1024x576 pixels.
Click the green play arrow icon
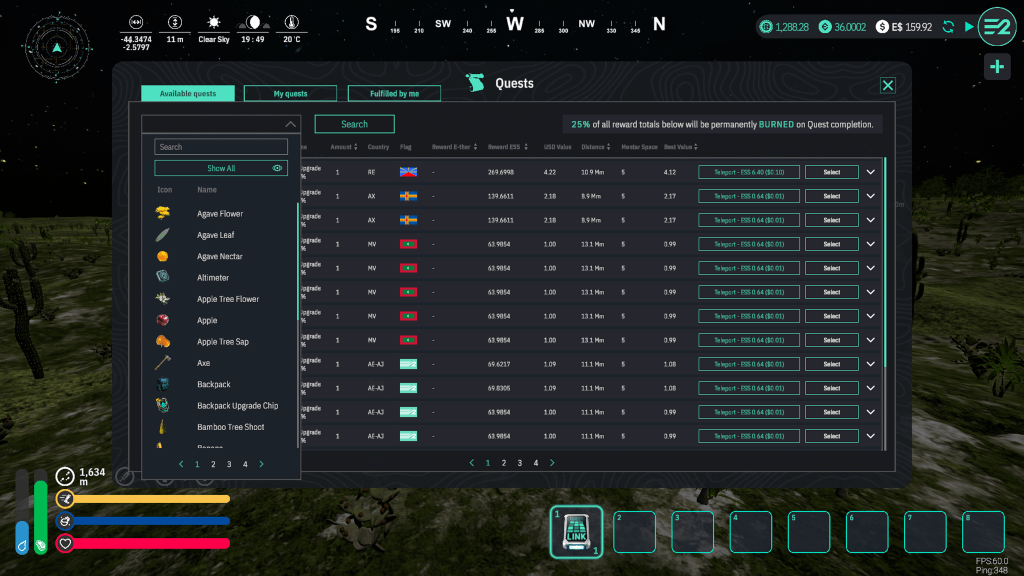click(x=969, y=27)
